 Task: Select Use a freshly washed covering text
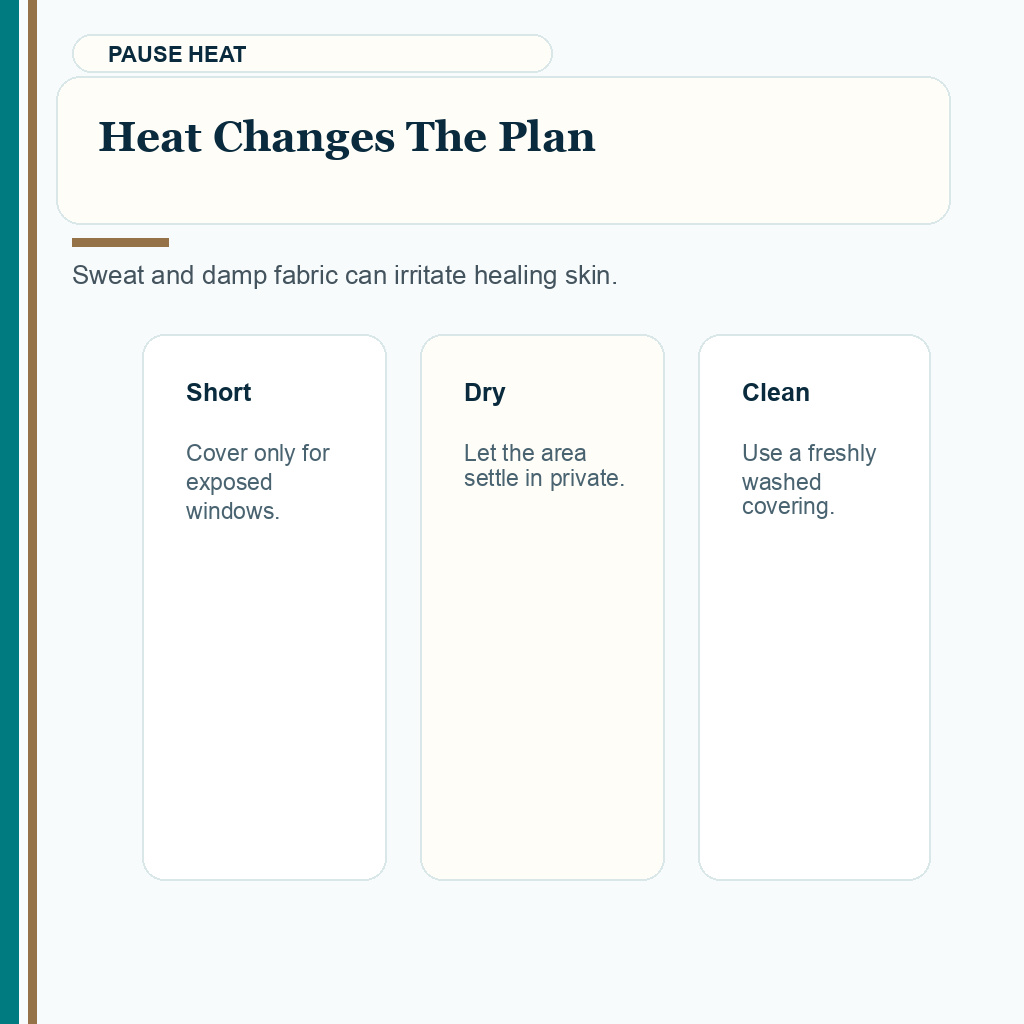coord(809,479)
